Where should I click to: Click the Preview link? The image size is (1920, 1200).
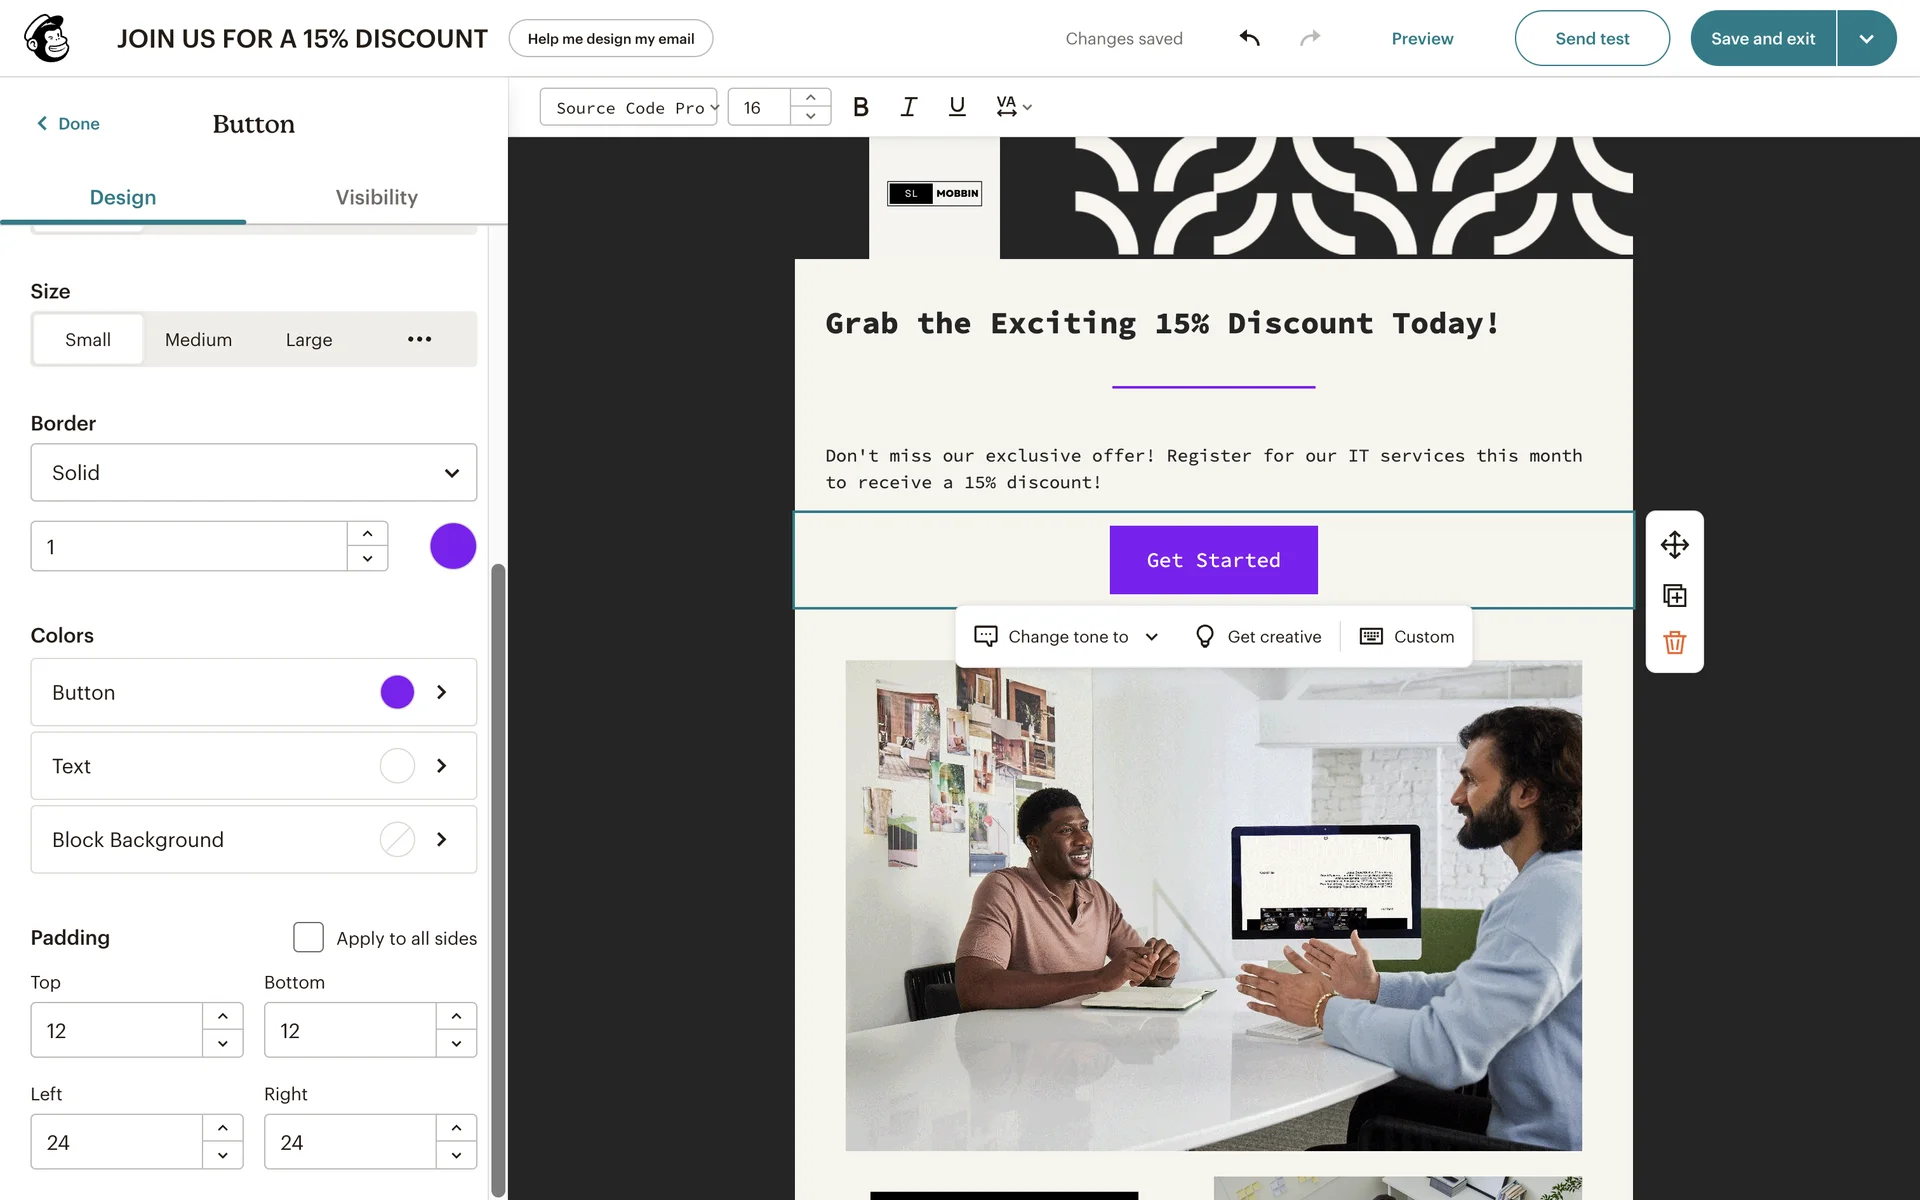1422,39
